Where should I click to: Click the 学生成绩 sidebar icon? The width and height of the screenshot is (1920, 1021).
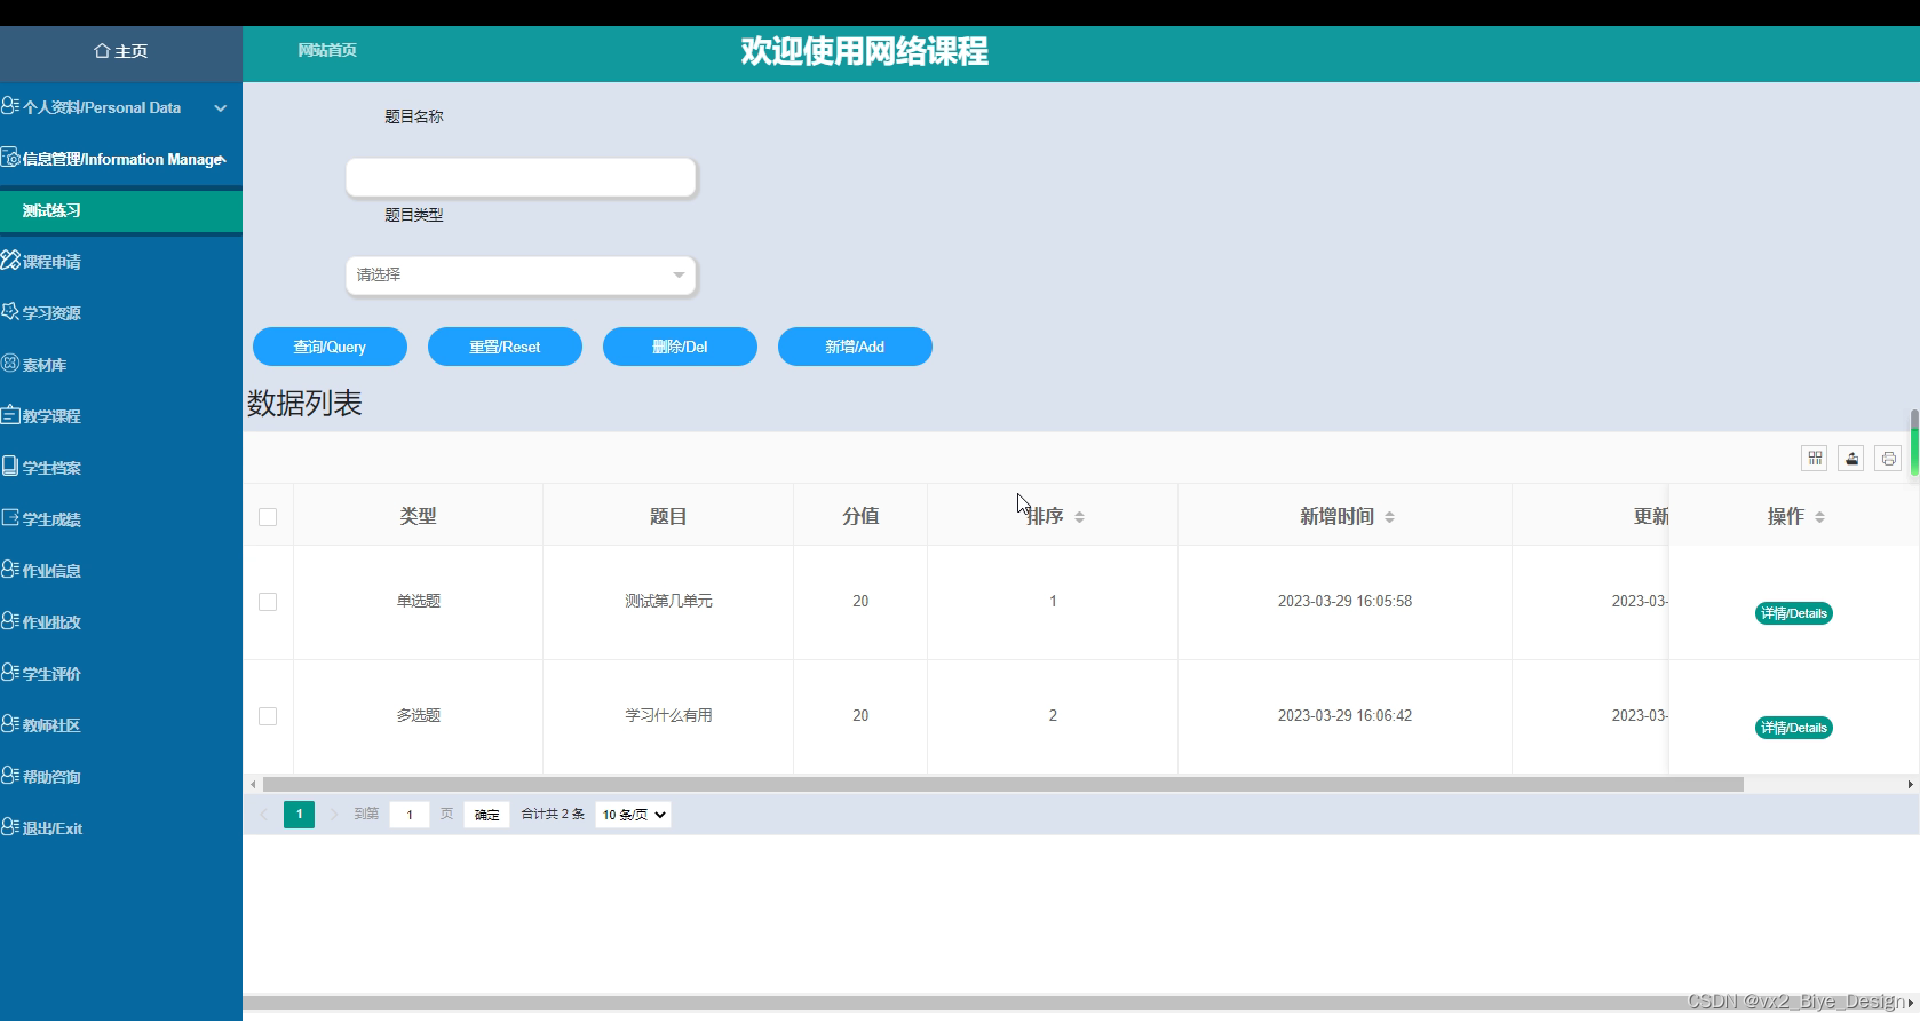point(10,518)
